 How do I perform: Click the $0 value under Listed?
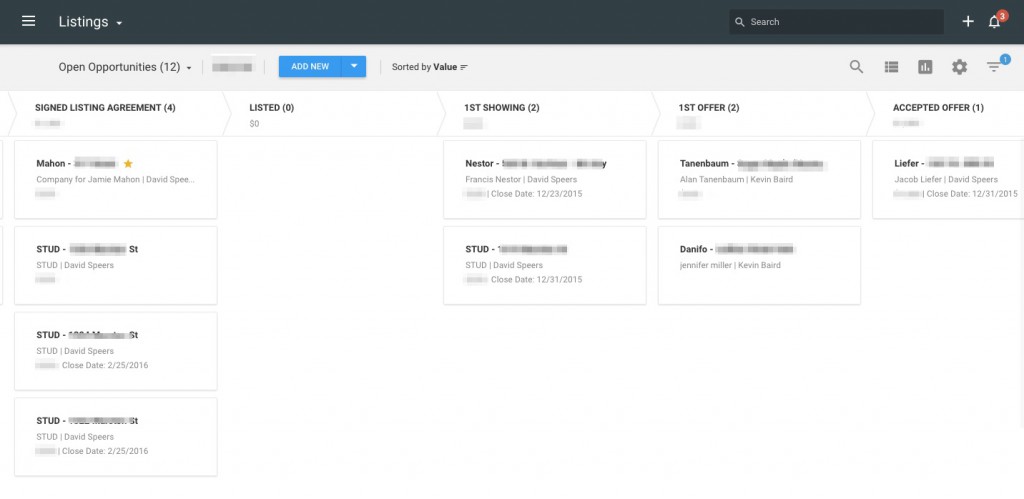click(254, 123)
